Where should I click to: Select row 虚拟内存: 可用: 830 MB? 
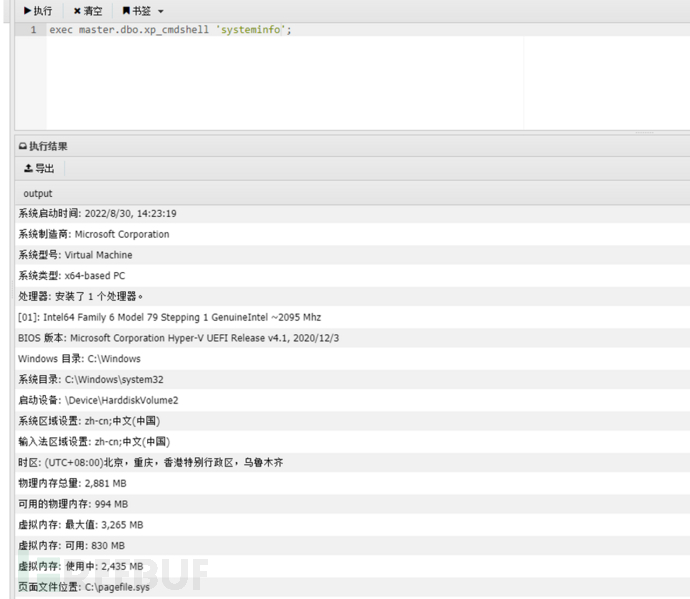[352, 545]
